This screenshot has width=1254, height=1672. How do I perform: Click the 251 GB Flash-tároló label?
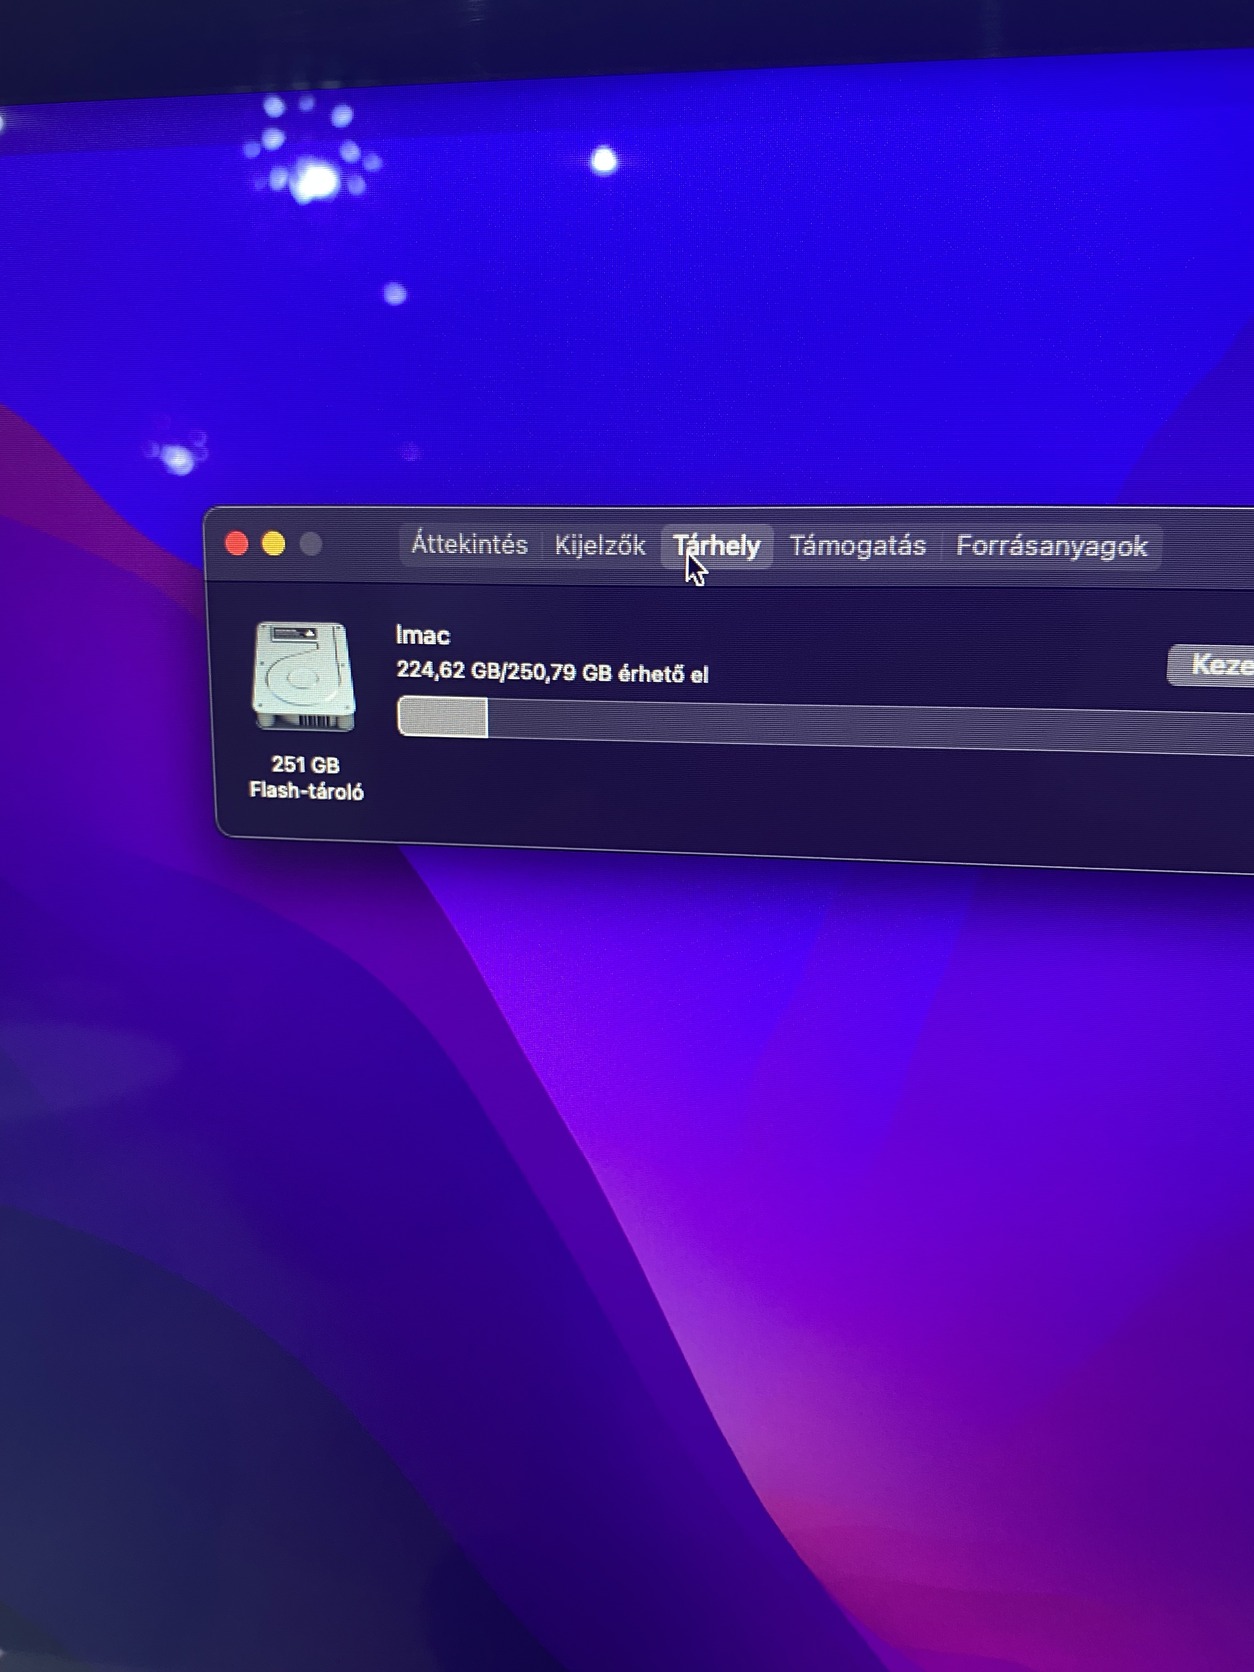[306, 778]
